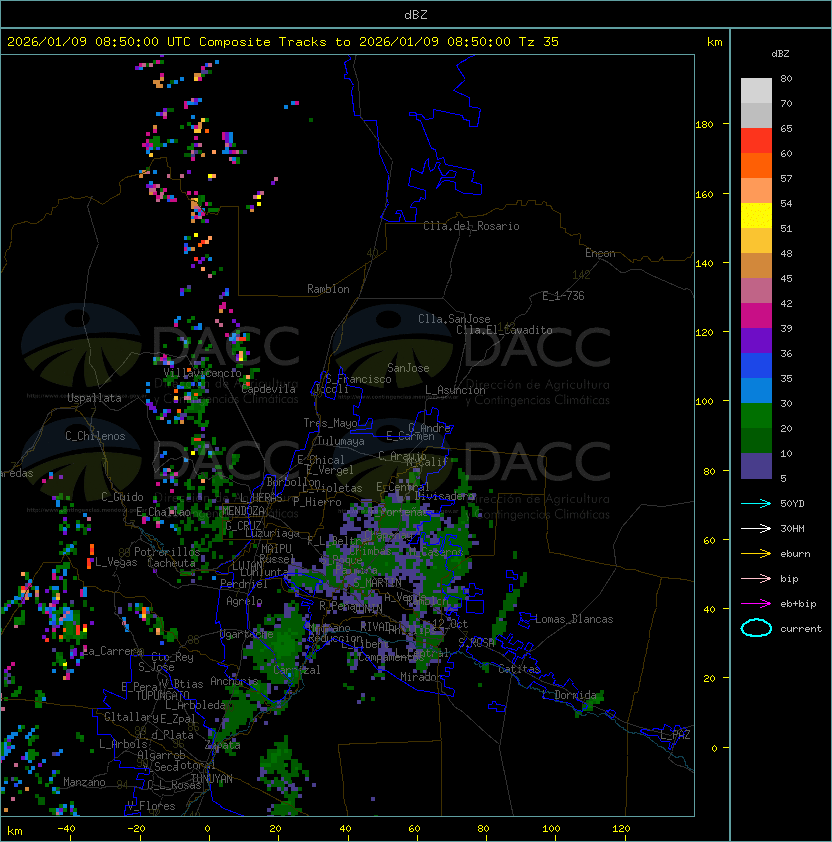Choose the magenta 39–42 dBZ swatch

point(756,316)
